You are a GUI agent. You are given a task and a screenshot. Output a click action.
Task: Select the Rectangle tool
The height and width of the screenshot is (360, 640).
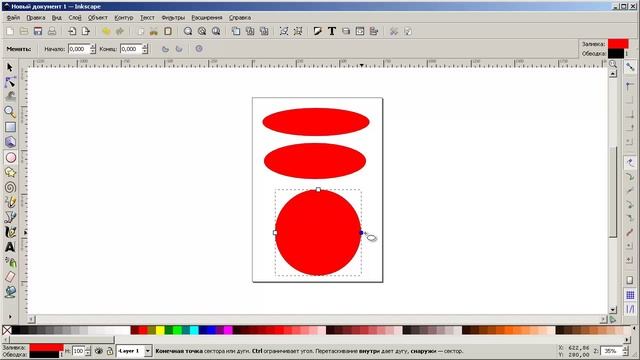click(x=10, y=127)
